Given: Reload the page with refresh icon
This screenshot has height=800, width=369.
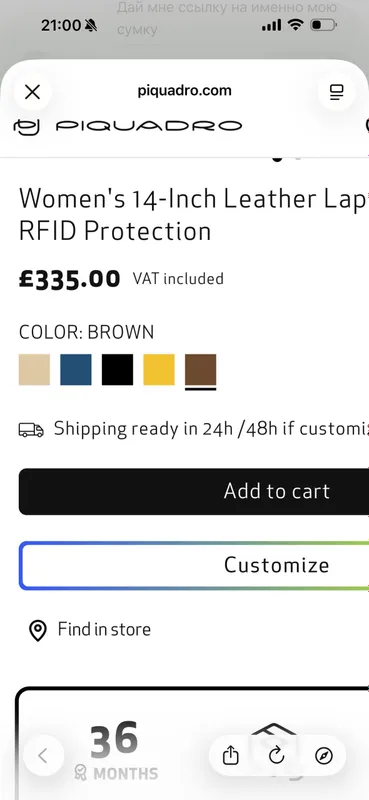Looking at the screenshot, I should point(277,756).
